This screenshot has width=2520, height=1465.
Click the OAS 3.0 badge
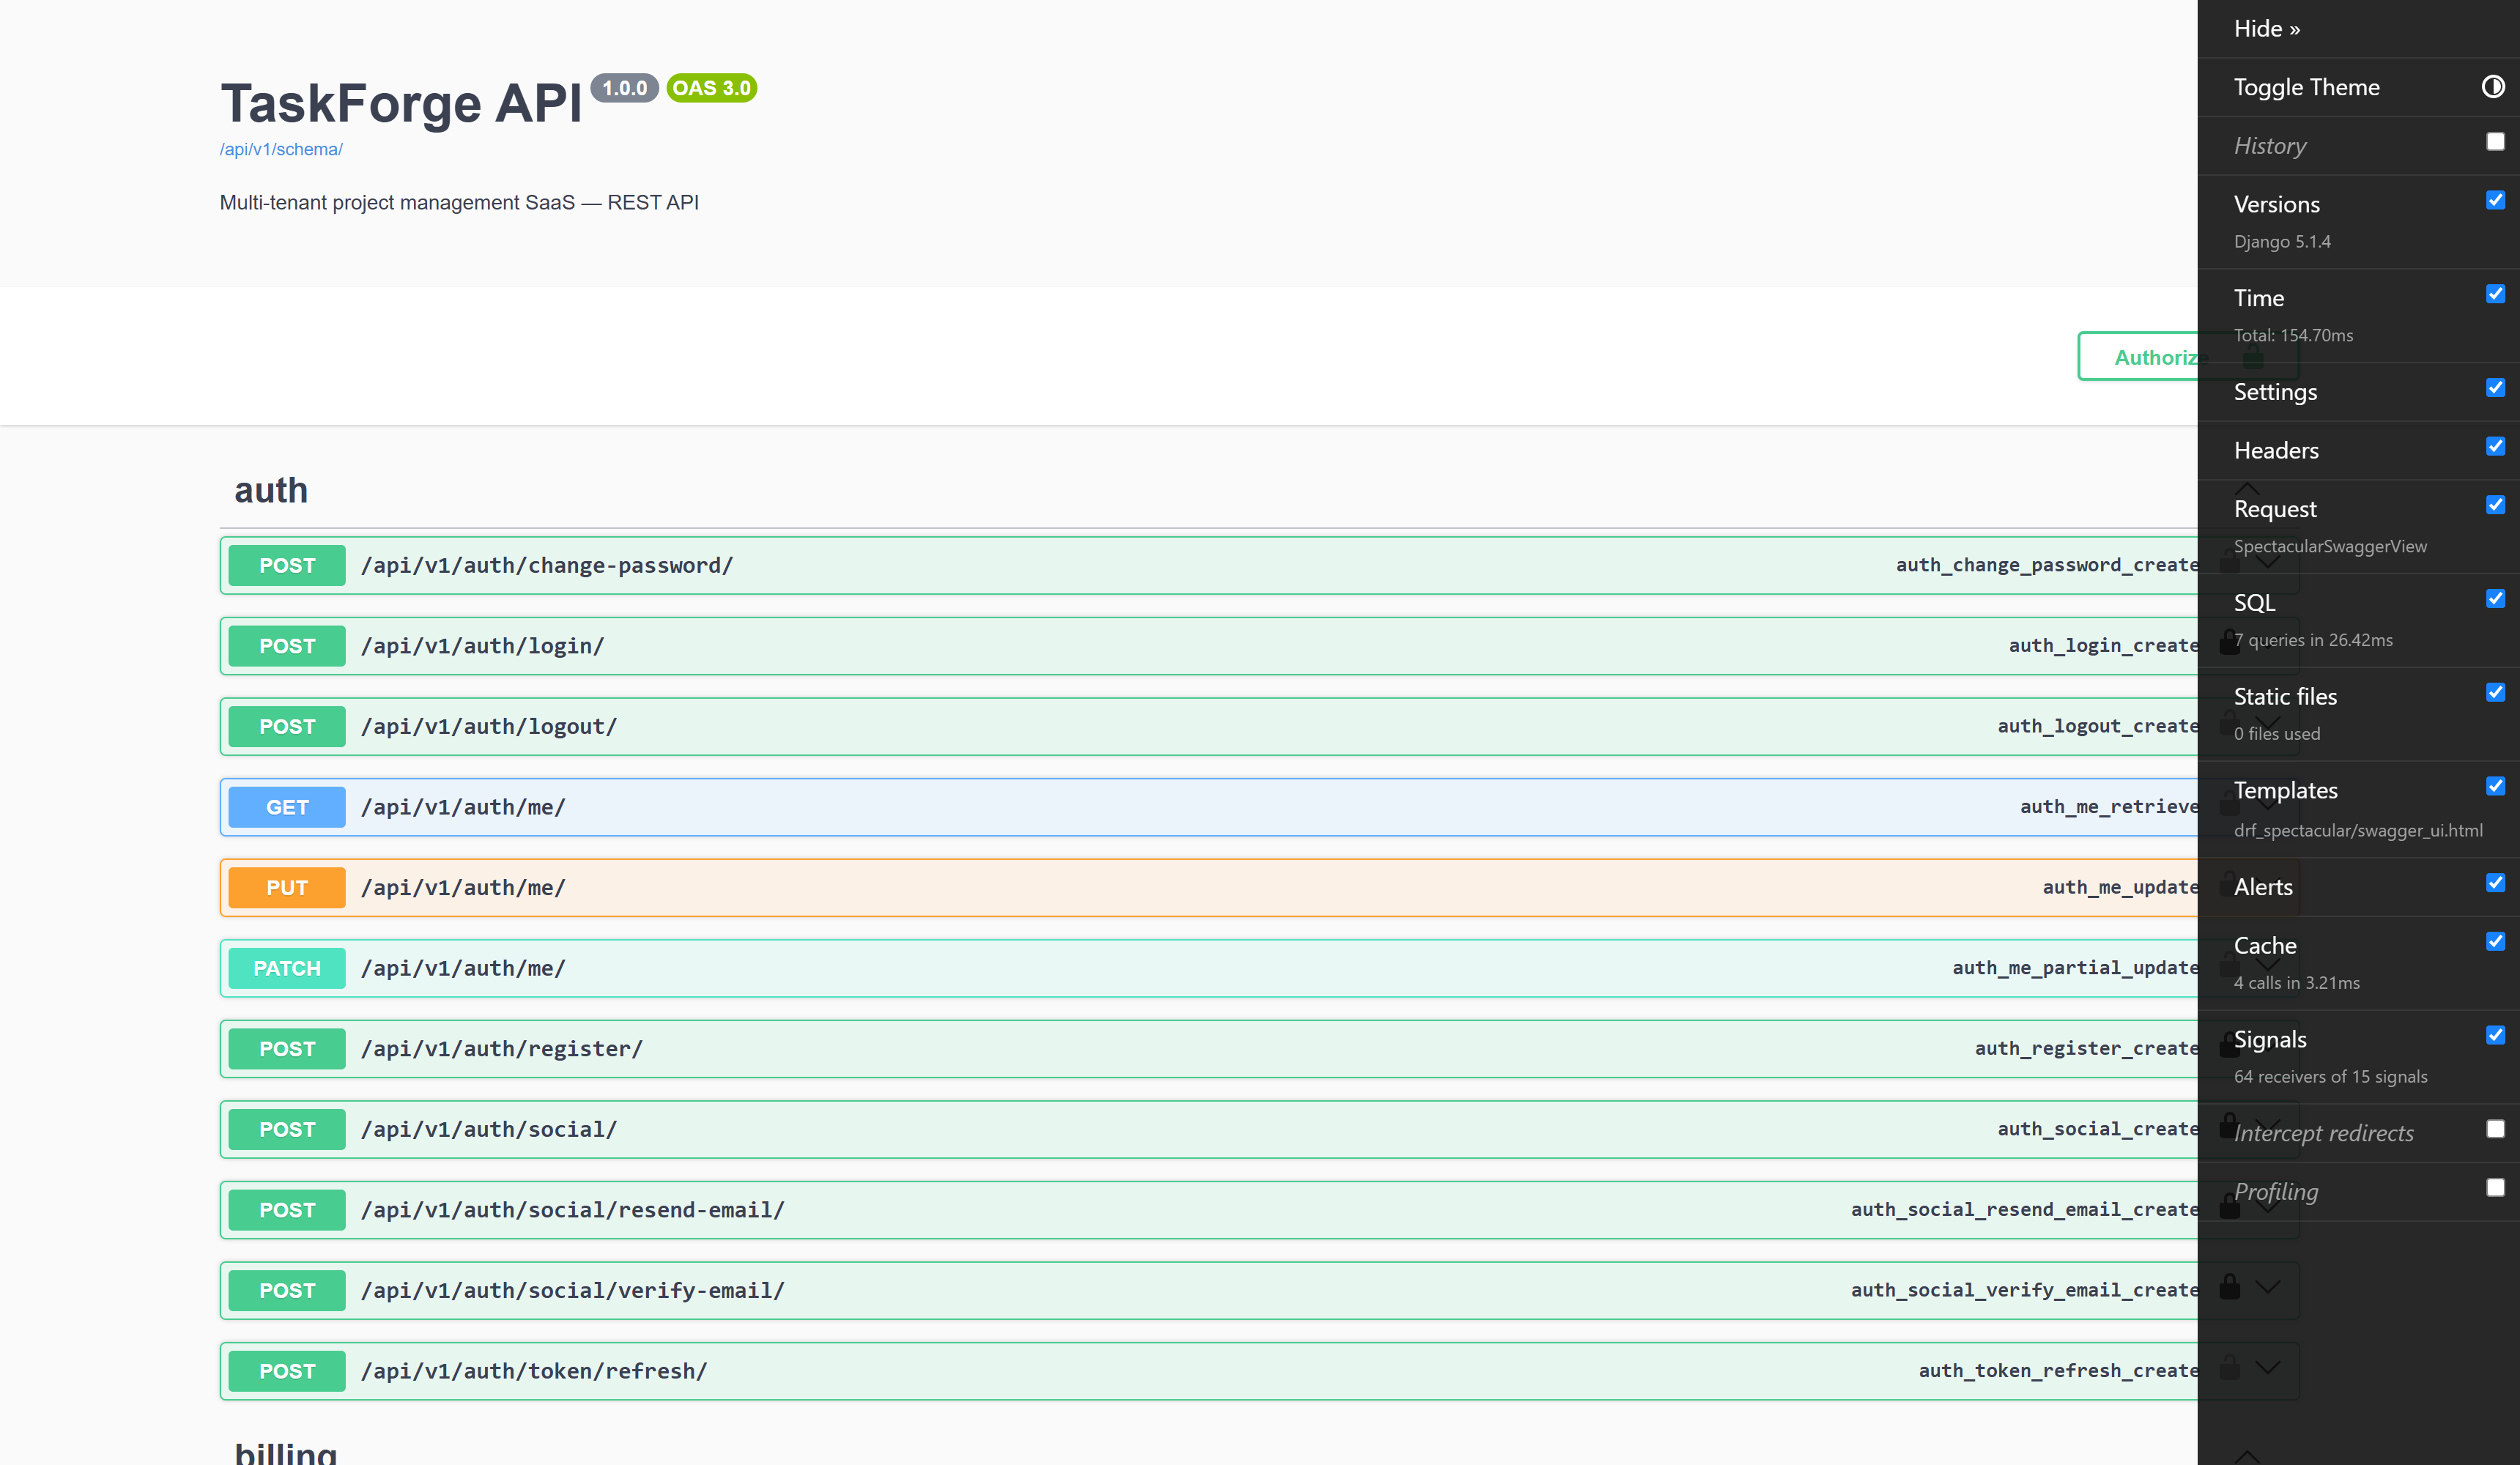[711, 88]
